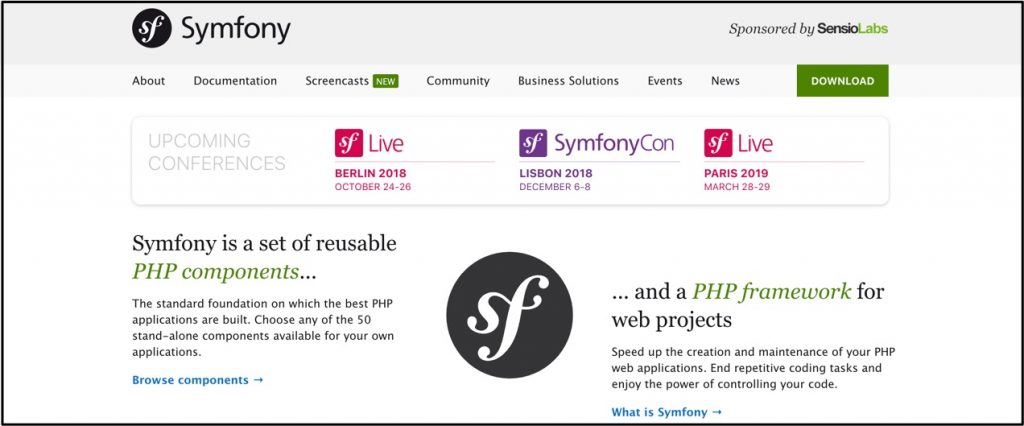1024x426 pixels.
Task: Click the pink Paris Live sf icon
Action: 718,143
